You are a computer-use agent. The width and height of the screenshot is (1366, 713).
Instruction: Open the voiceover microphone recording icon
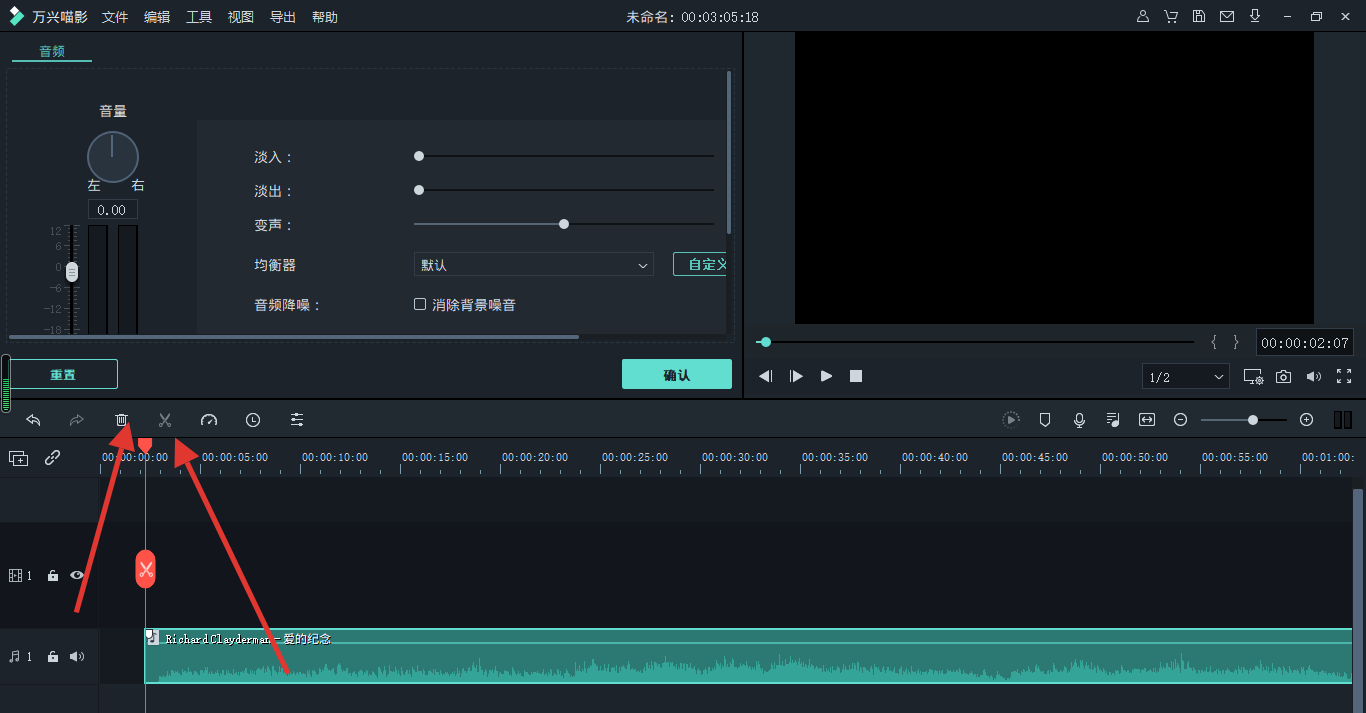pos(1079,420)
